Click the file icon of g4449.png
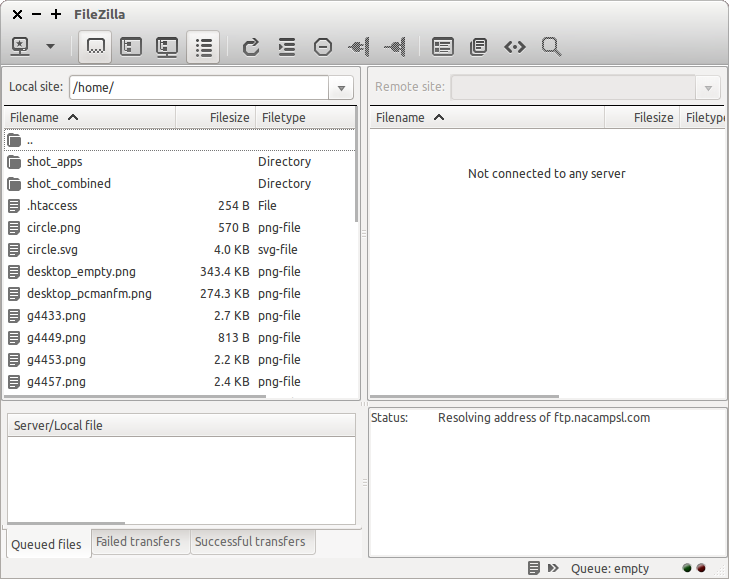 [x=14, y=338]
